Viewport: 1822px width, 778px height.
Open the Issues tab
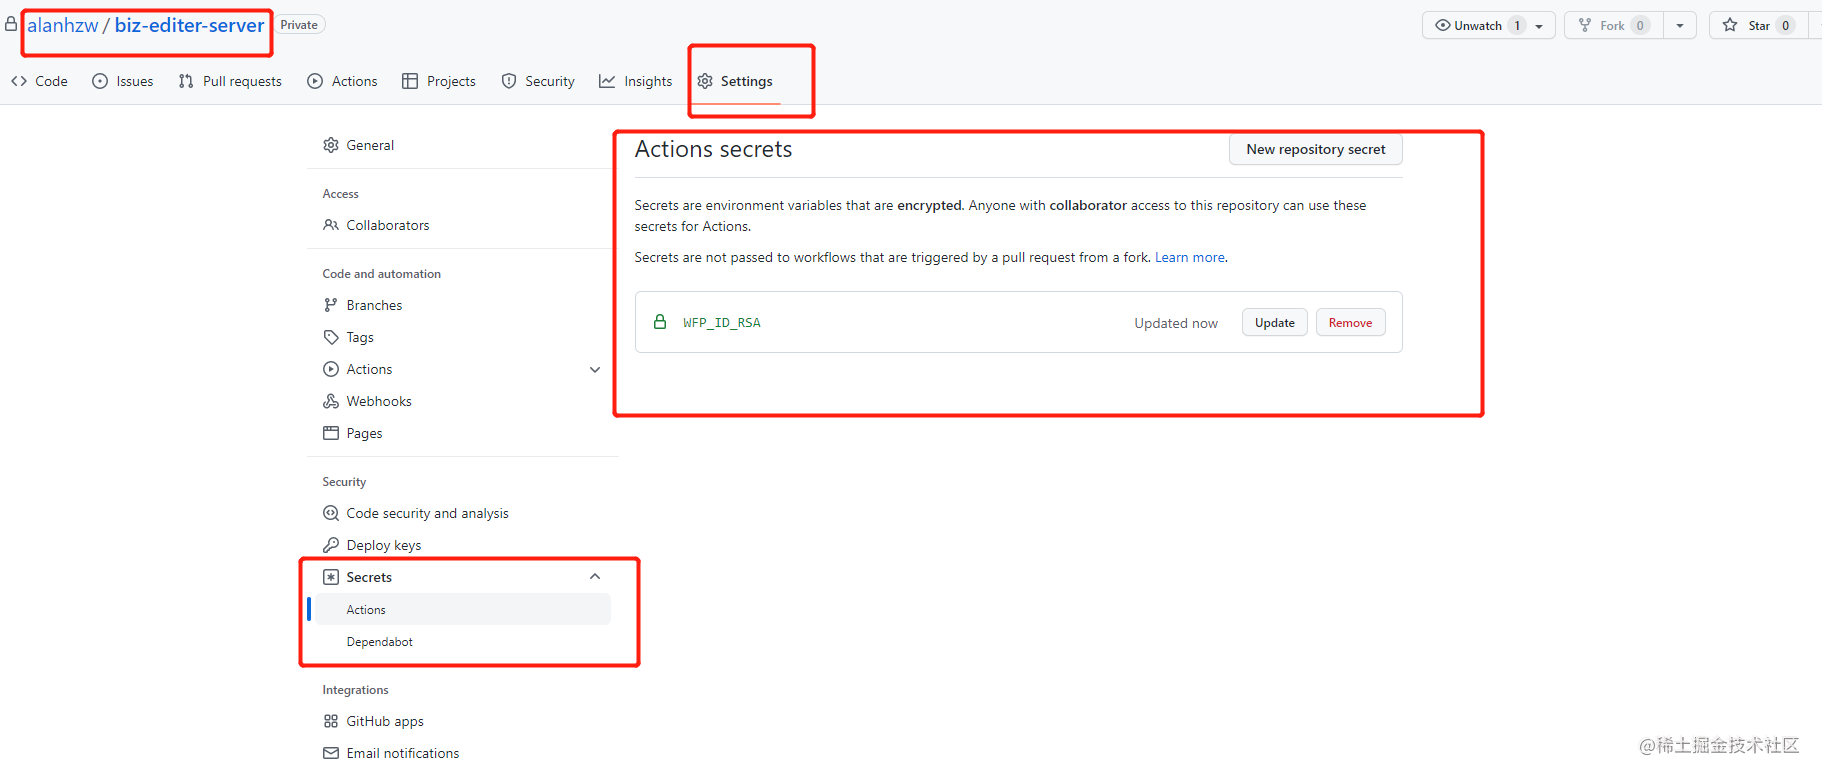pyautogui.click(x=123, y=81)
